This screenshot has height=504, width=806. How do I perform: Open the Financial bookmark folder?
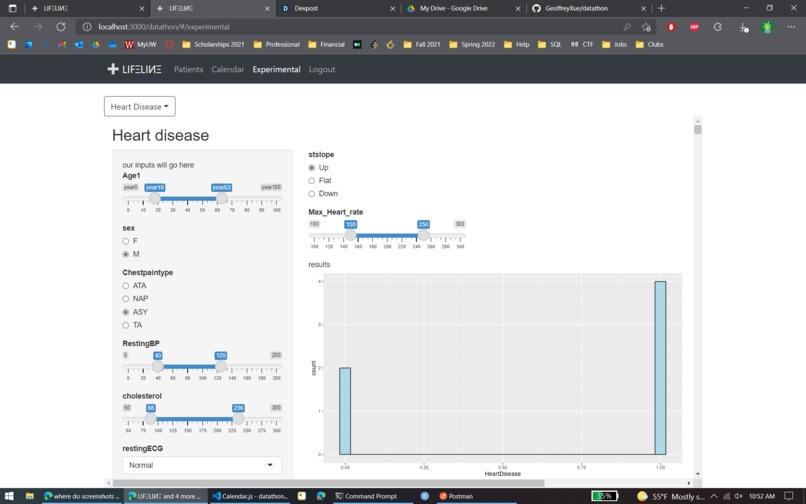click(x=326, y=45)
